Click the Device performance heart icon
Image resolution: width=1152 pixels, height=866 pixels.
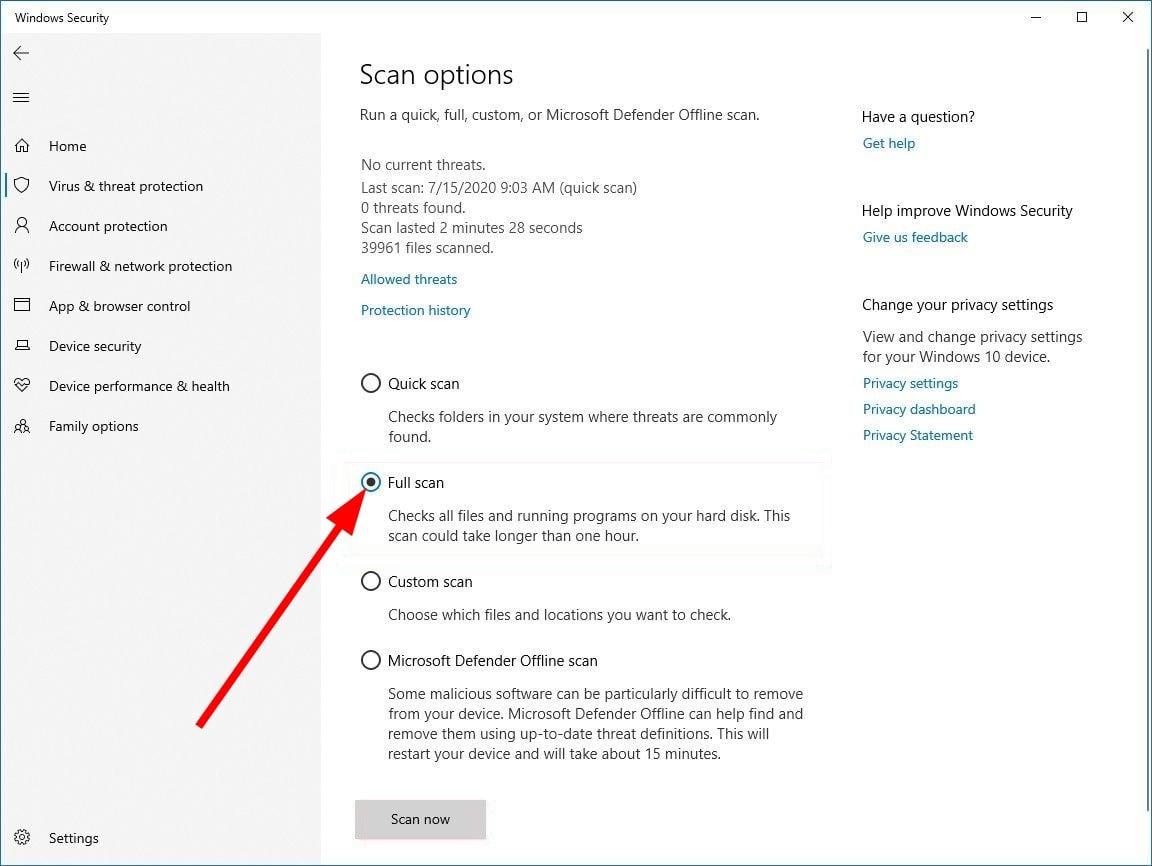click(22, 385)
